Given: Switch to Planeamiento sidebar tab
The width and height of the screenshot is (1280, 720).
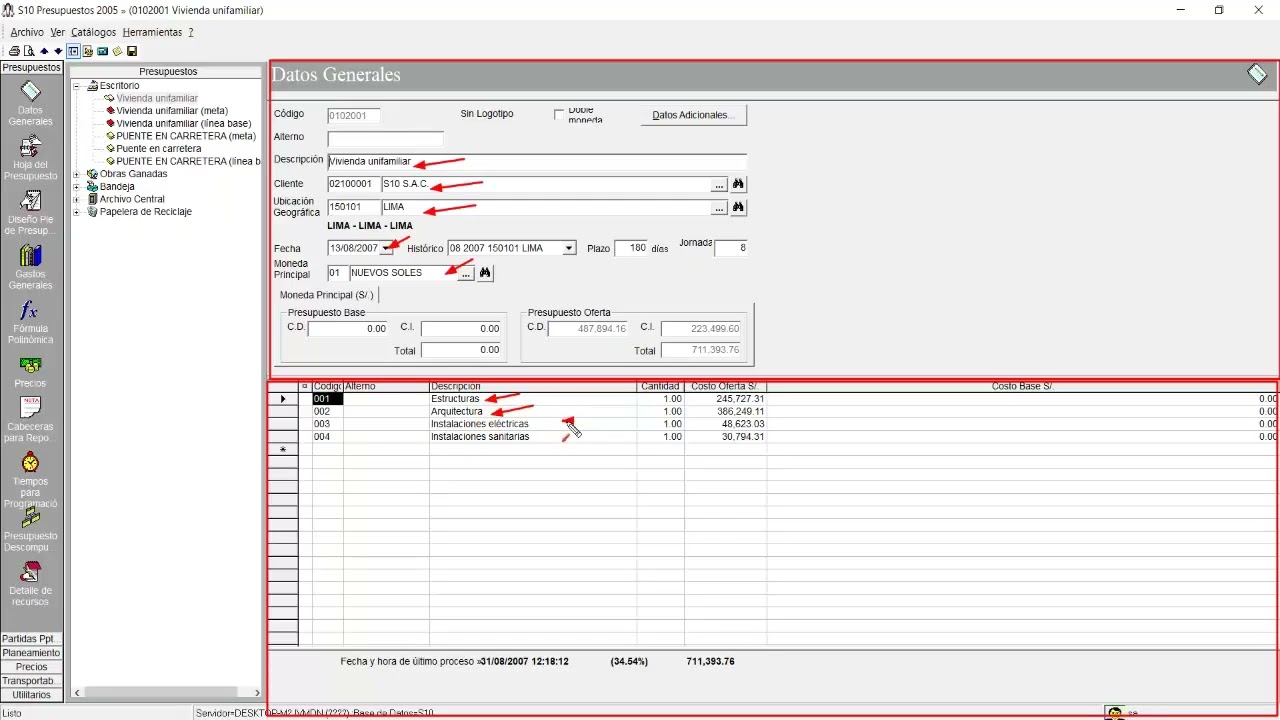Looking at the screenshot, I should tap(31, 653).
